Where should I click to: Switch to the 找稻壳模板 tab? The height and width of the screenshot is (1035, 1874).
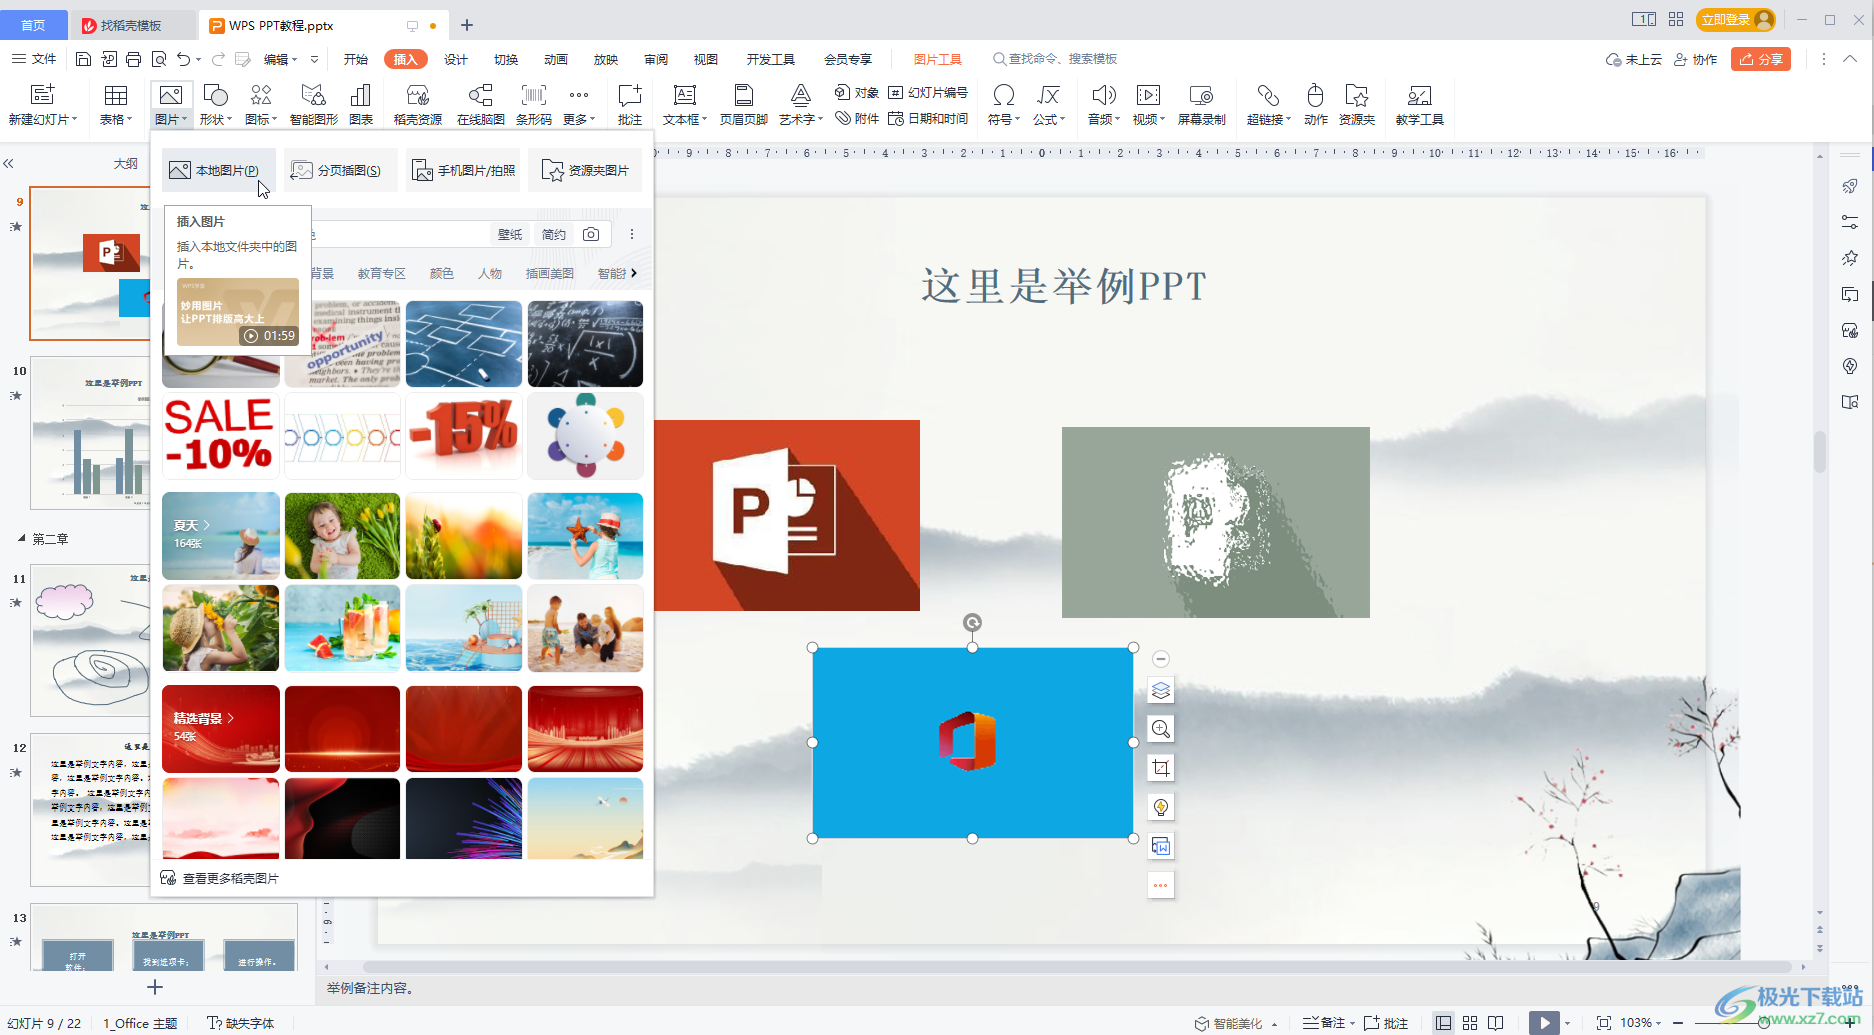coord(131,25)
